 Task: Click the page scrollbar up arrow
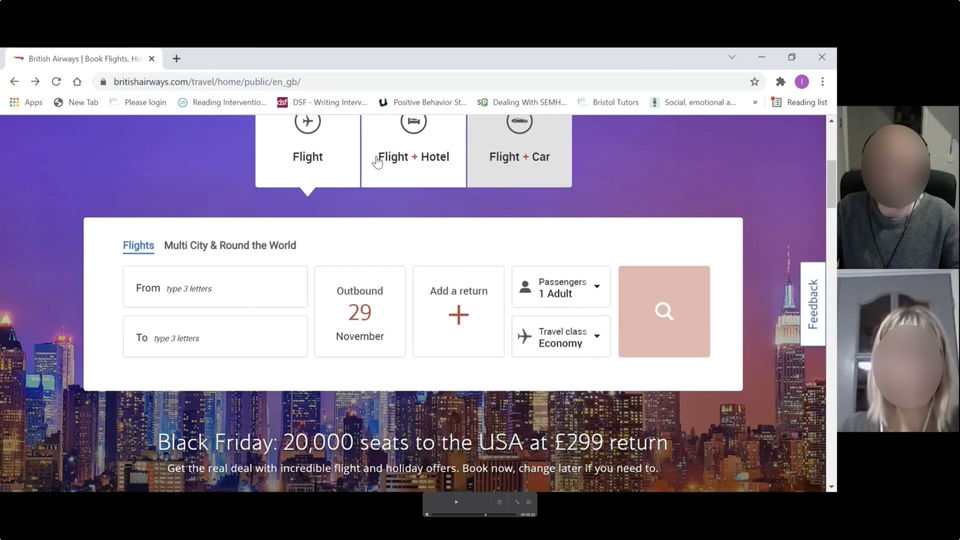[x=831, y=121]
